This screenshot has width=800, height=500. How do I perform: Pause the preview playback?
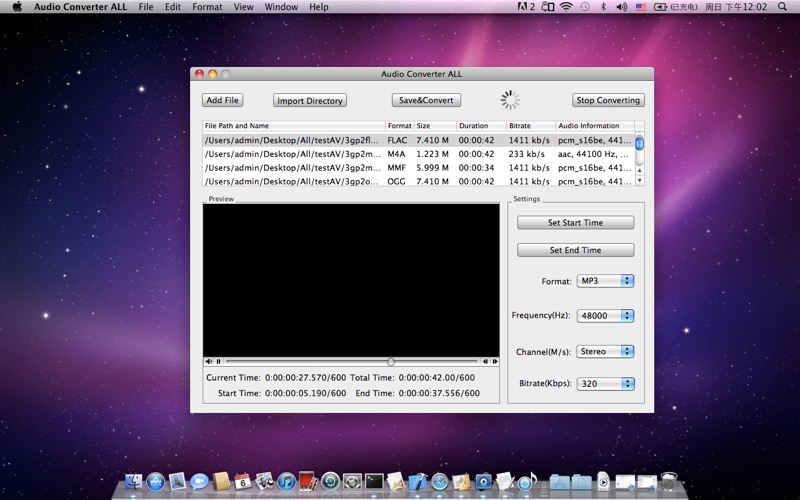click(218, 361)
